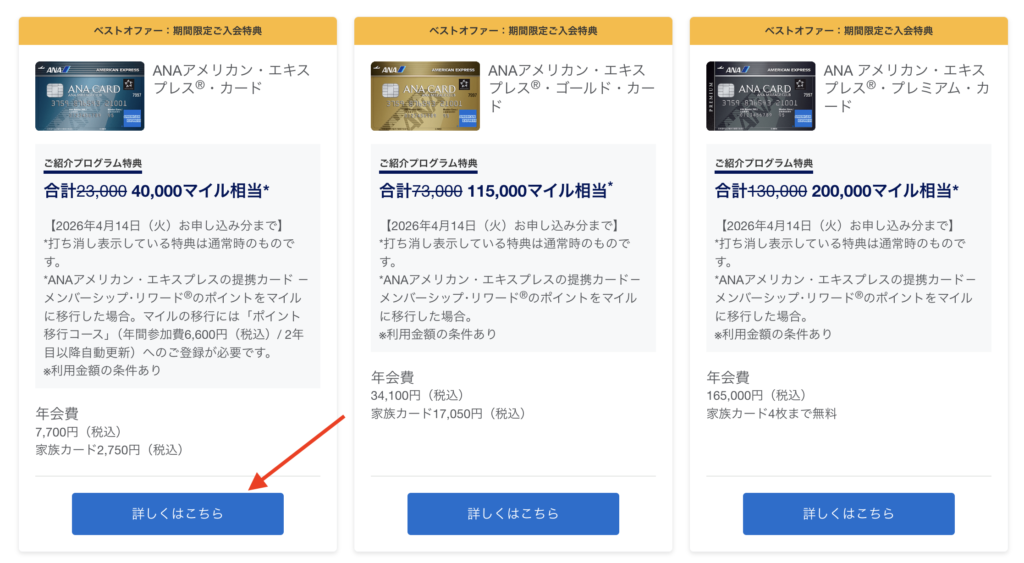
Task: Click the black ANA Premium card image
Action: coord(761,96)
